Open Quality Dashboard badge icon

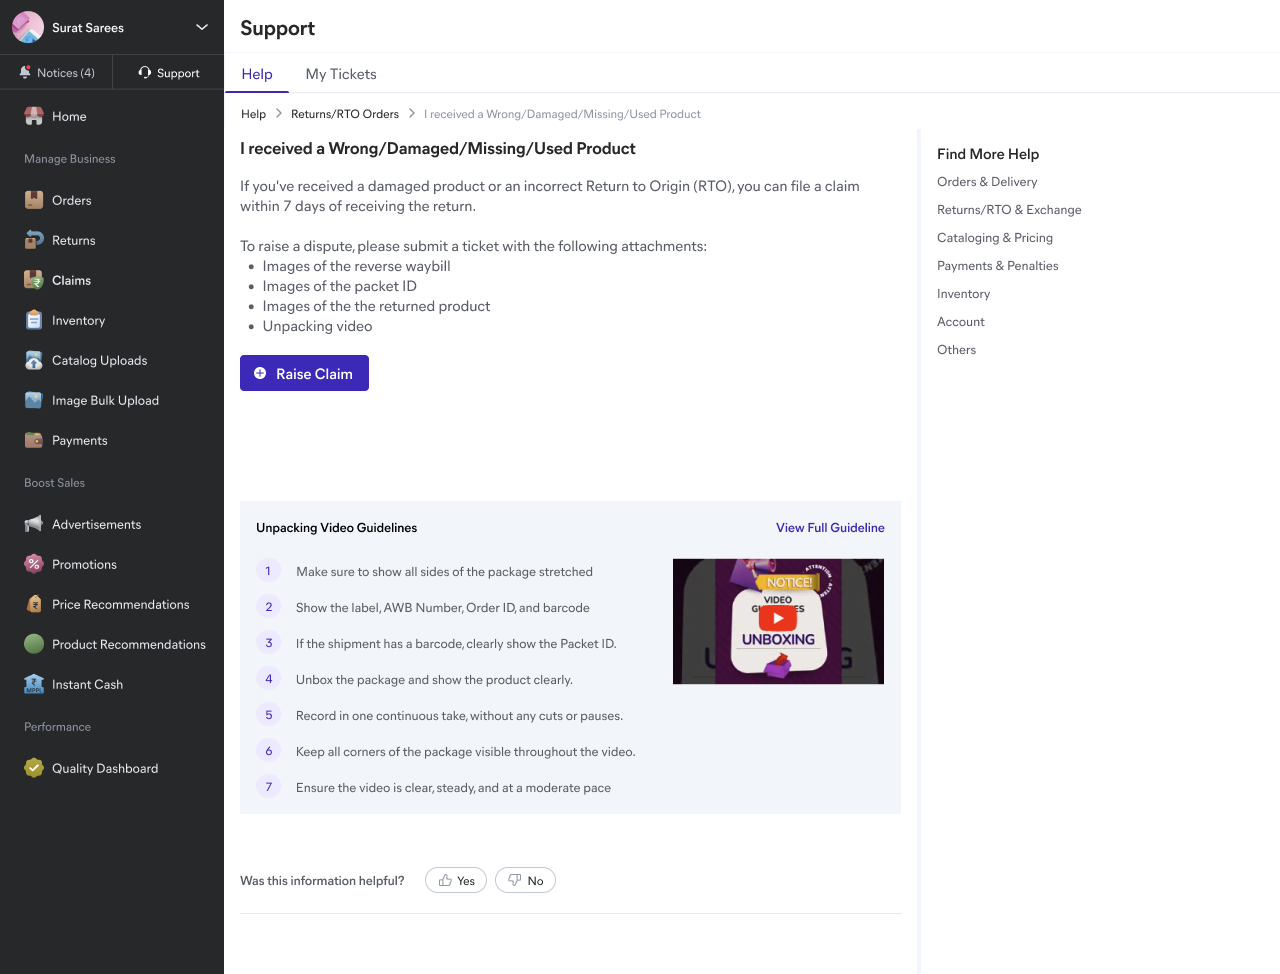tap(34, 768)
